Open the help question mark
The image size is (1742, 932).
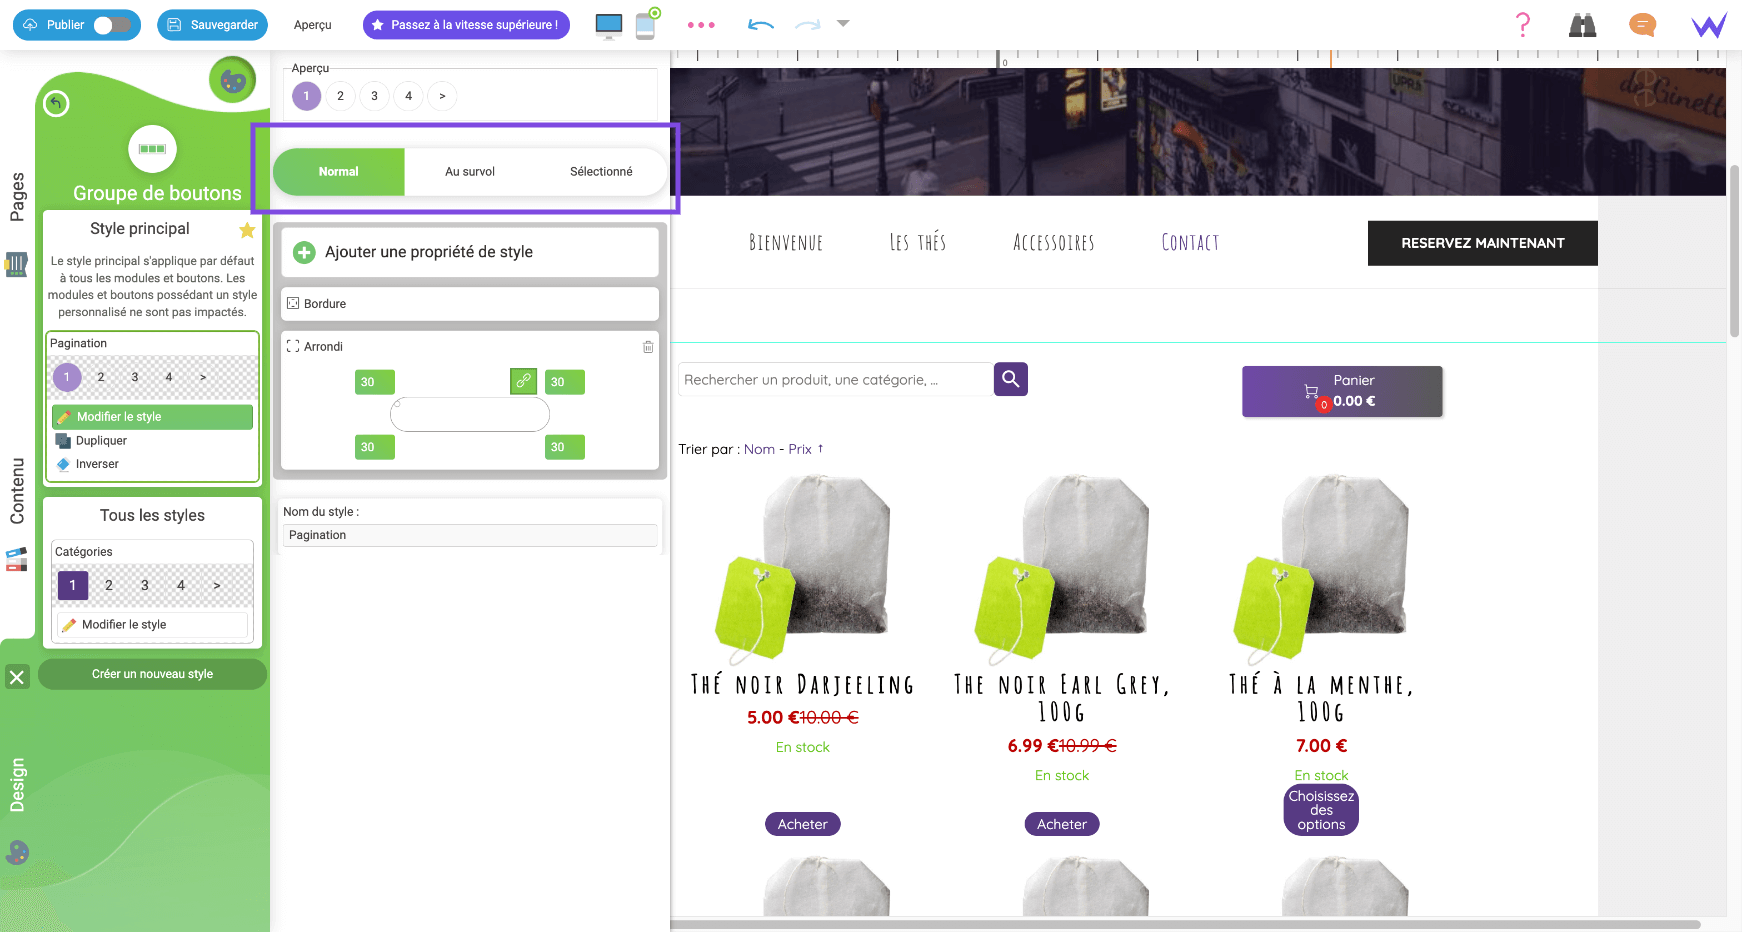1523,25
